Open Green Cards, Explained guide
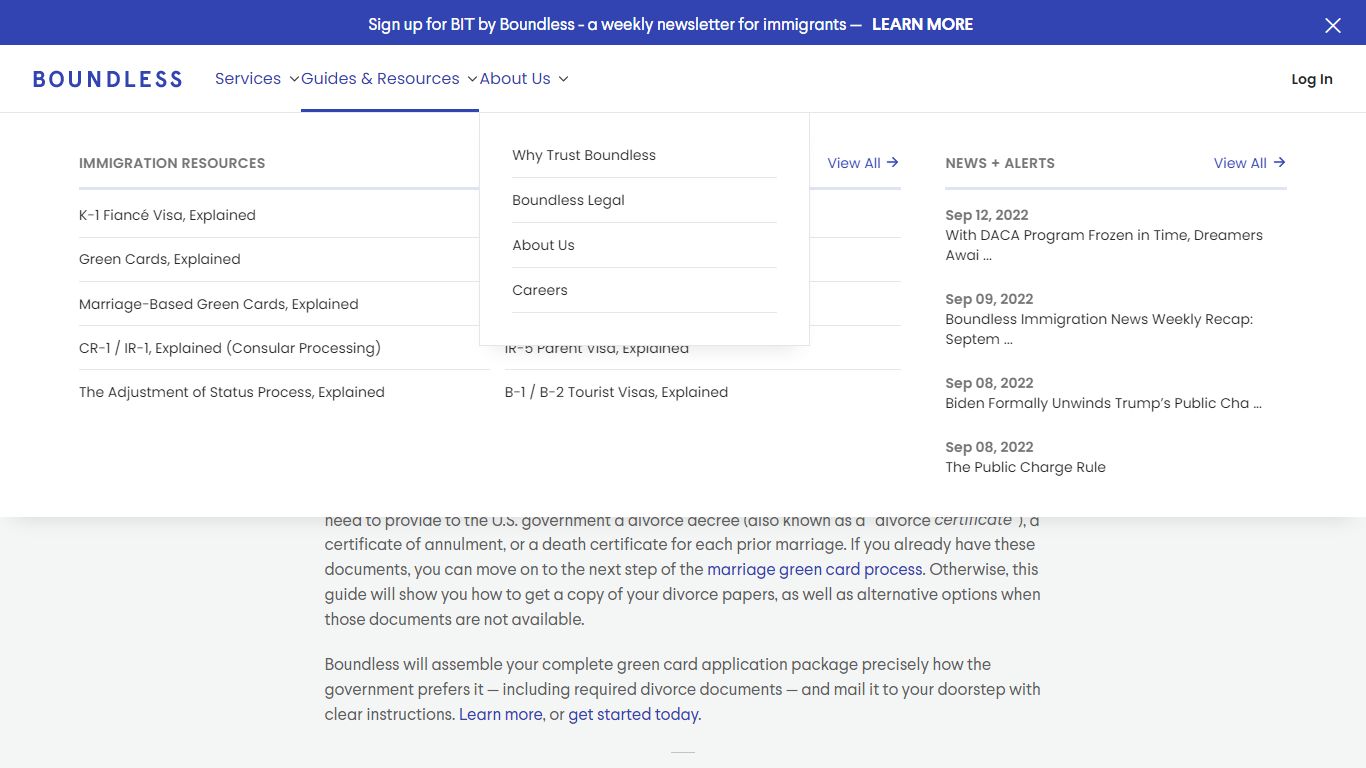This screenshot has height=768, width=1366. pos(160,259)
